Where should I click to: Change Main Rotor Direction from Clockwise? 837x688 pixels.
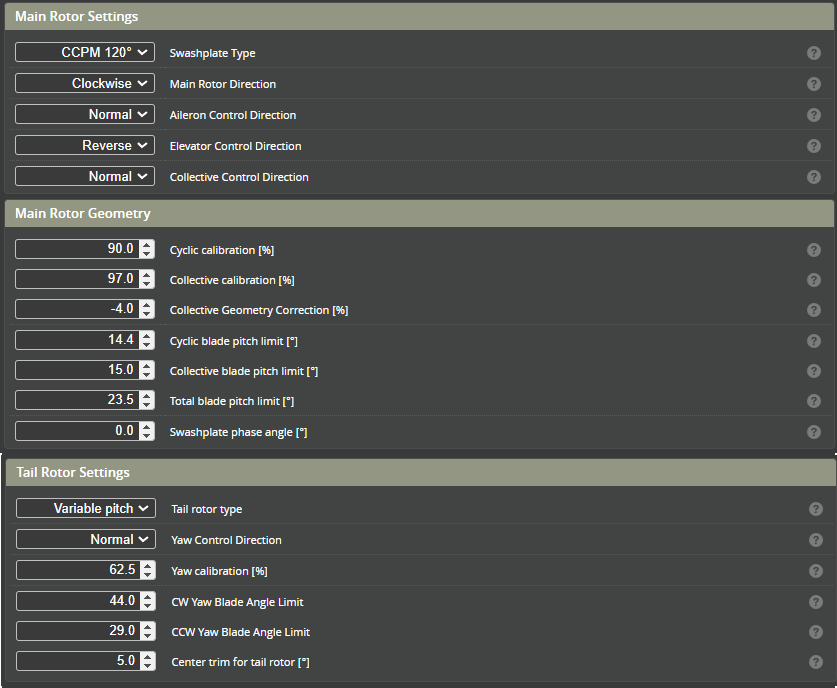coord(85,84)
